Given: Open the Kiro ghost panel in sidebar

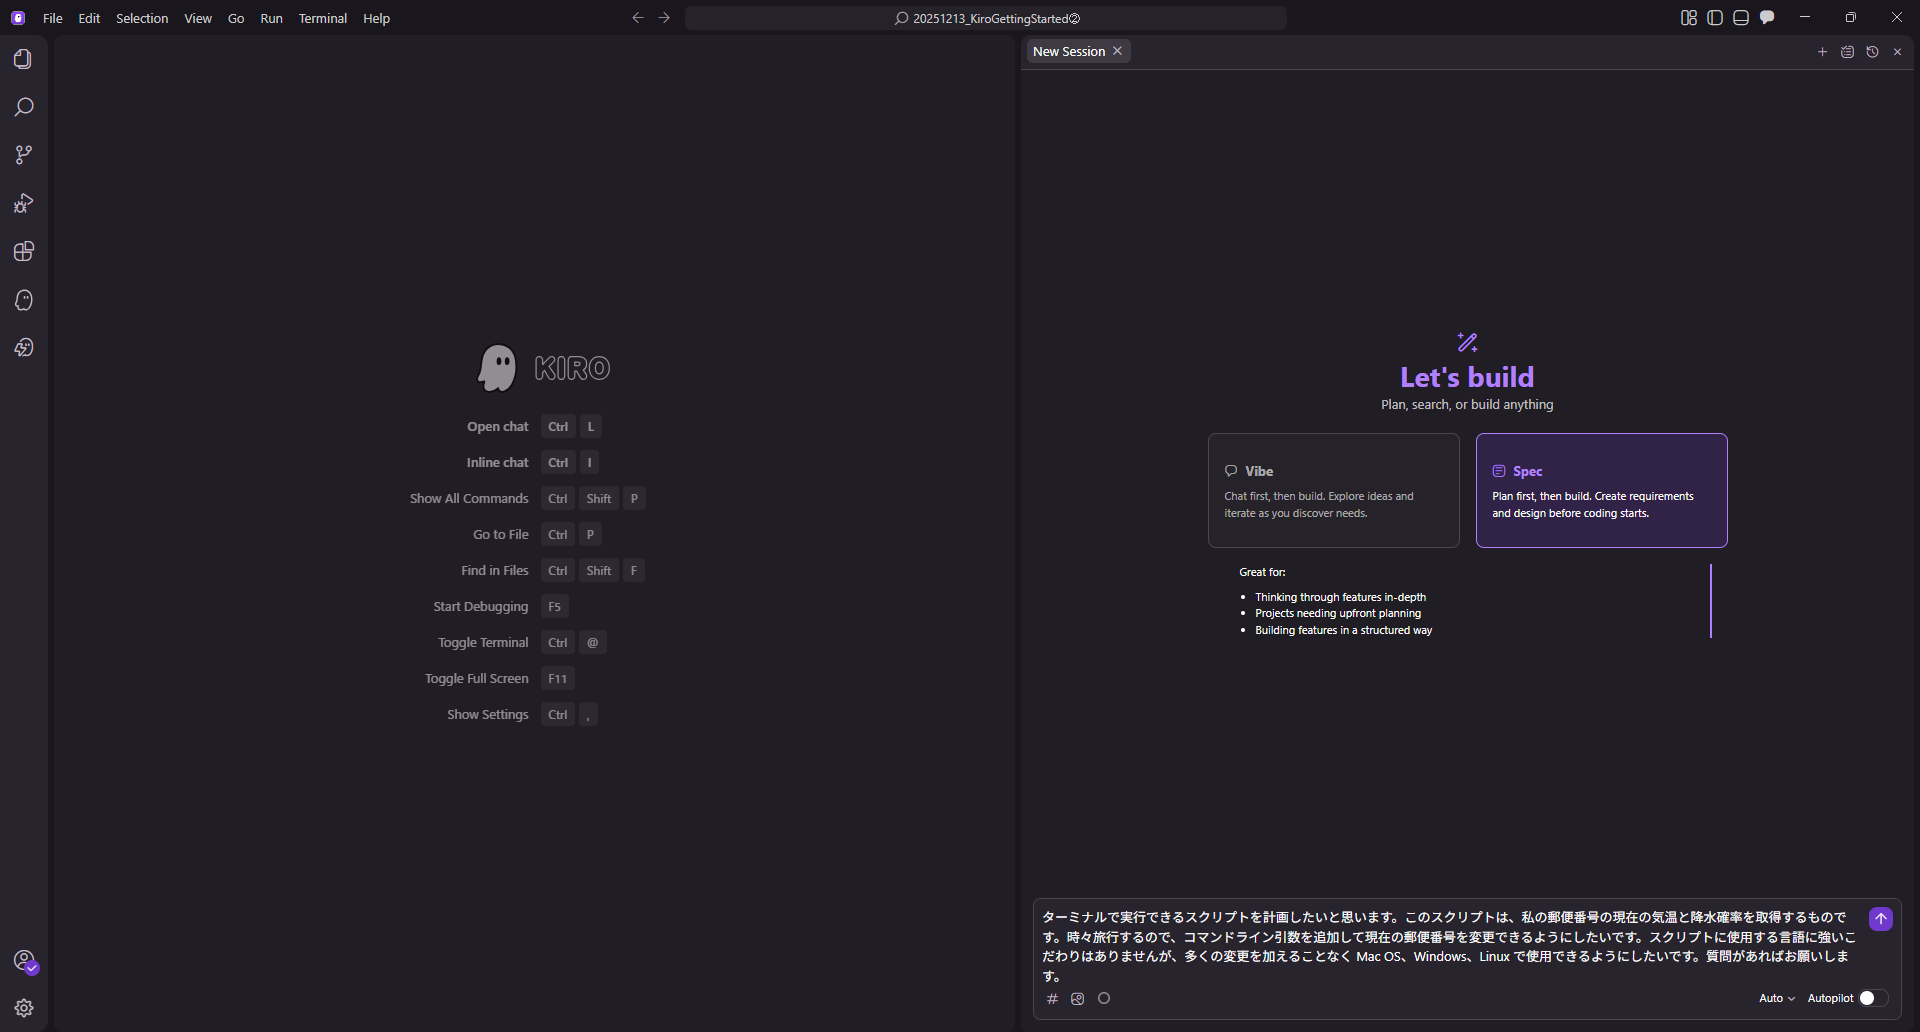Looking at the screenshot, I should pos(23,300).
